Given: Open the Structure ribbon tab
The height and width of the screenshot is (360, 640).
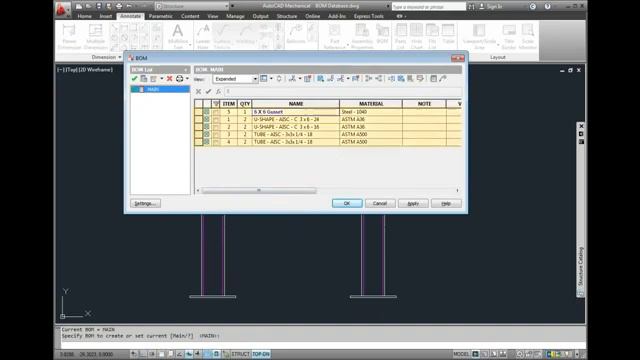Looking at the screenshot, I should coord(287,16).
